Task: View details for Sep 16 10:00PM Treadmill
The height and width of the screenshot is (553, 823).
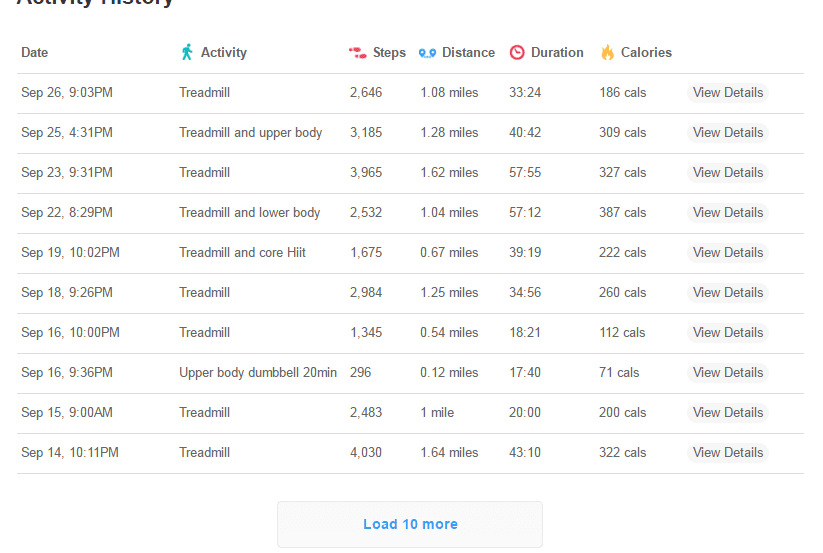Action: click(727, 332)
